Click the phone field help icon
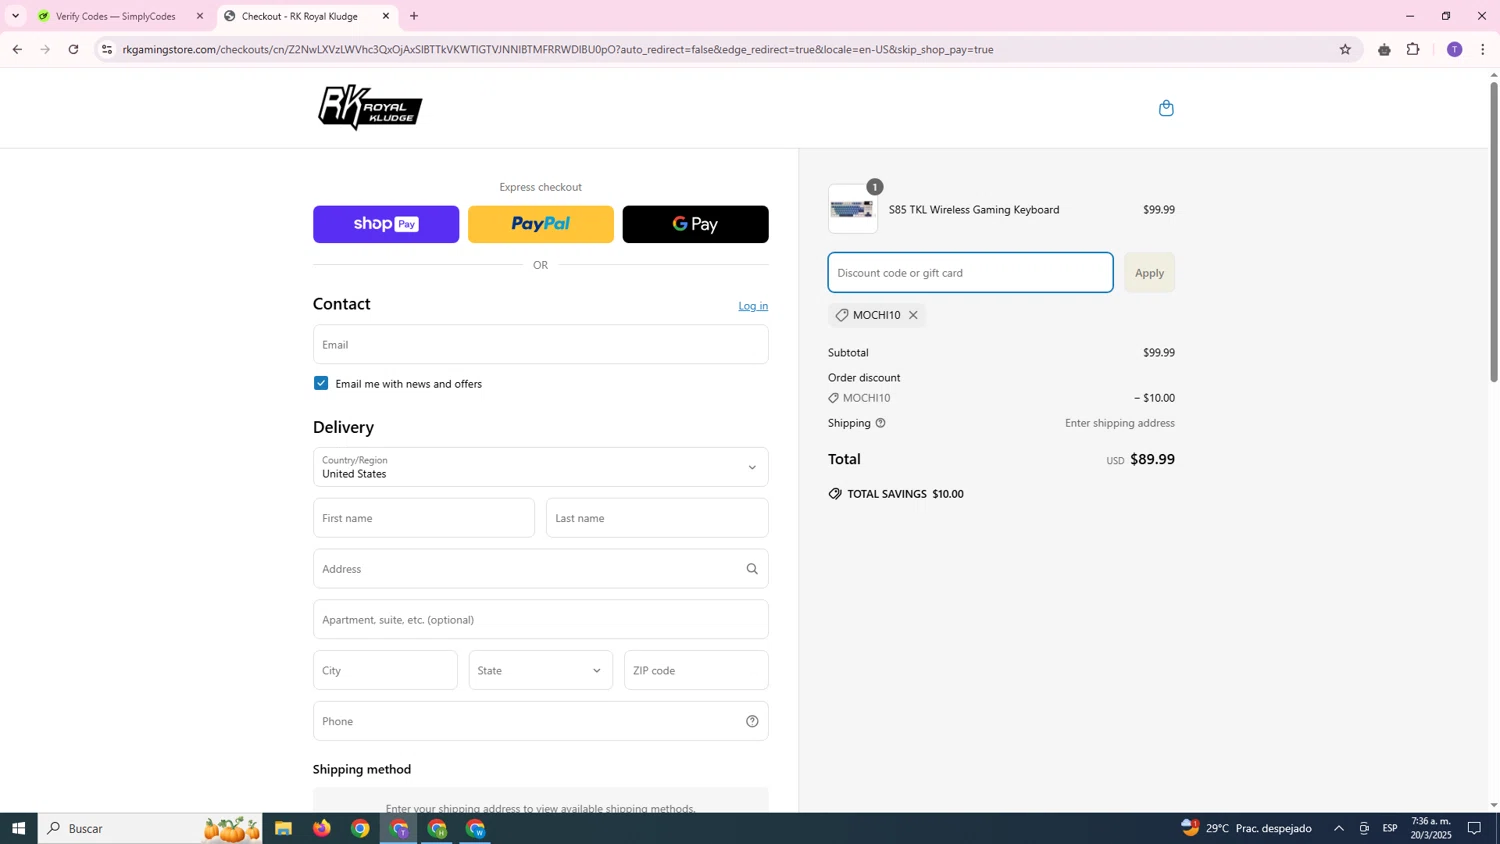The width and height of the screenshot is (1500, 844). [752, 721]
